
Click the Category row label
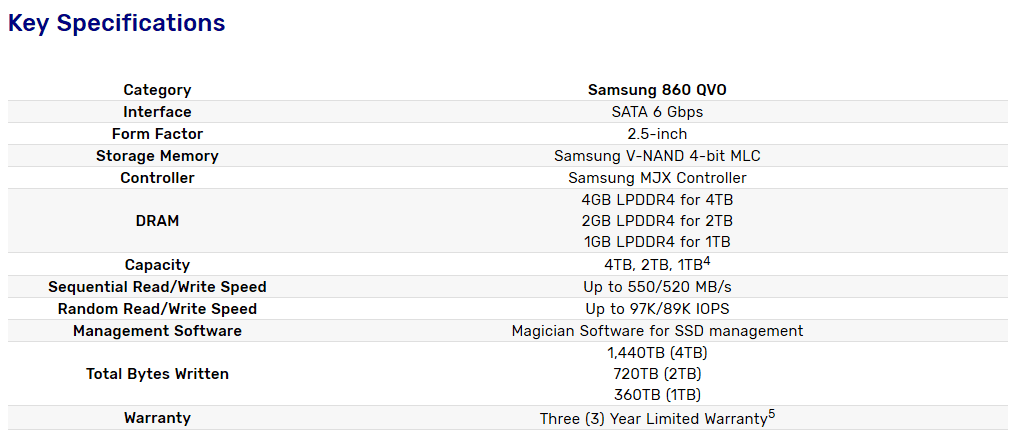[x=157, y=90]
